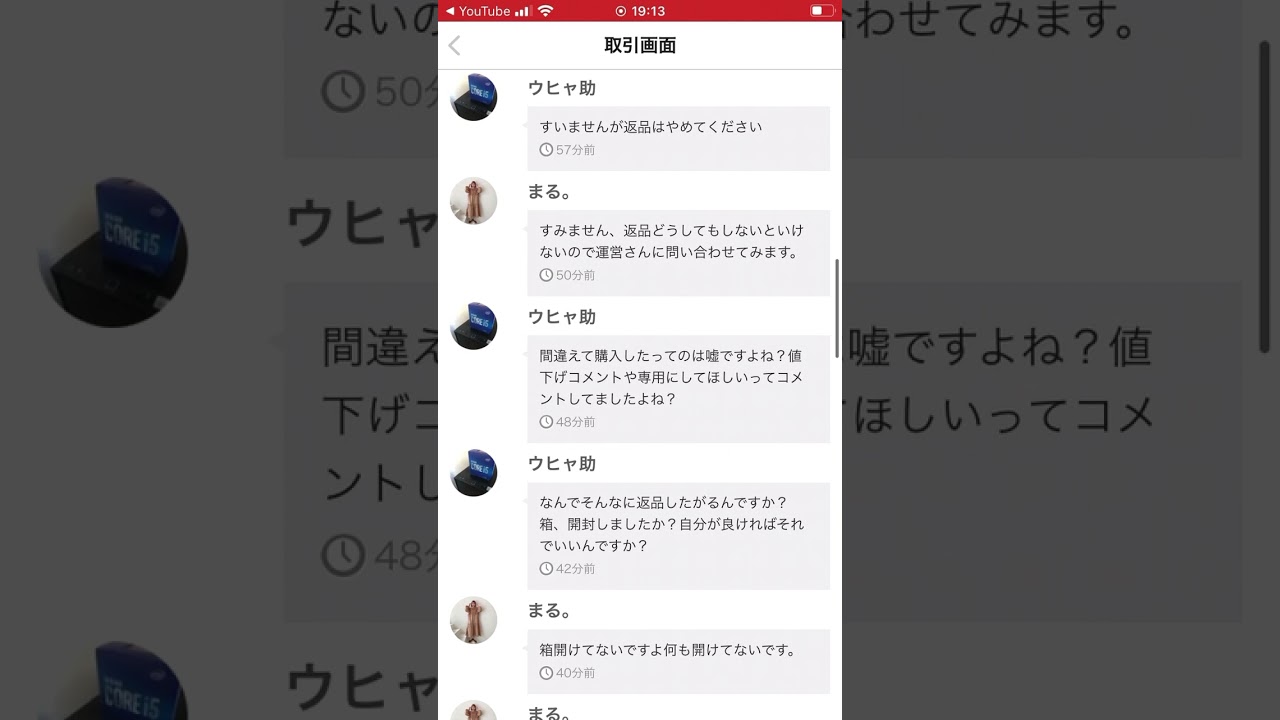Screen dimensions: 1280x720
Task: Select the message 箱、開封しましたか
Action: (679, 536)
